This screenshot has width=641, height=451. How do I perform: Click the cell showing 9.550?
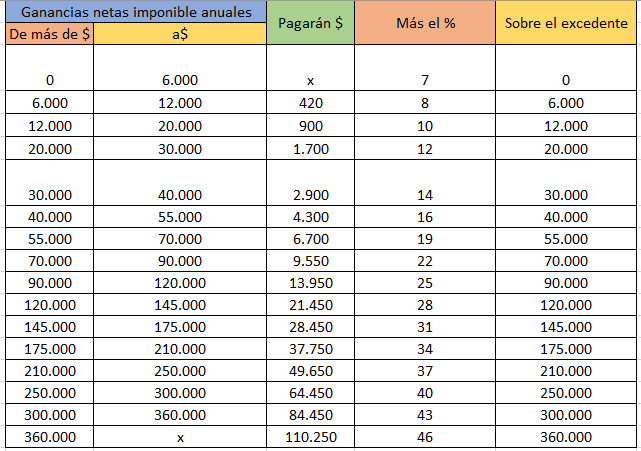(x=310, y=260)
